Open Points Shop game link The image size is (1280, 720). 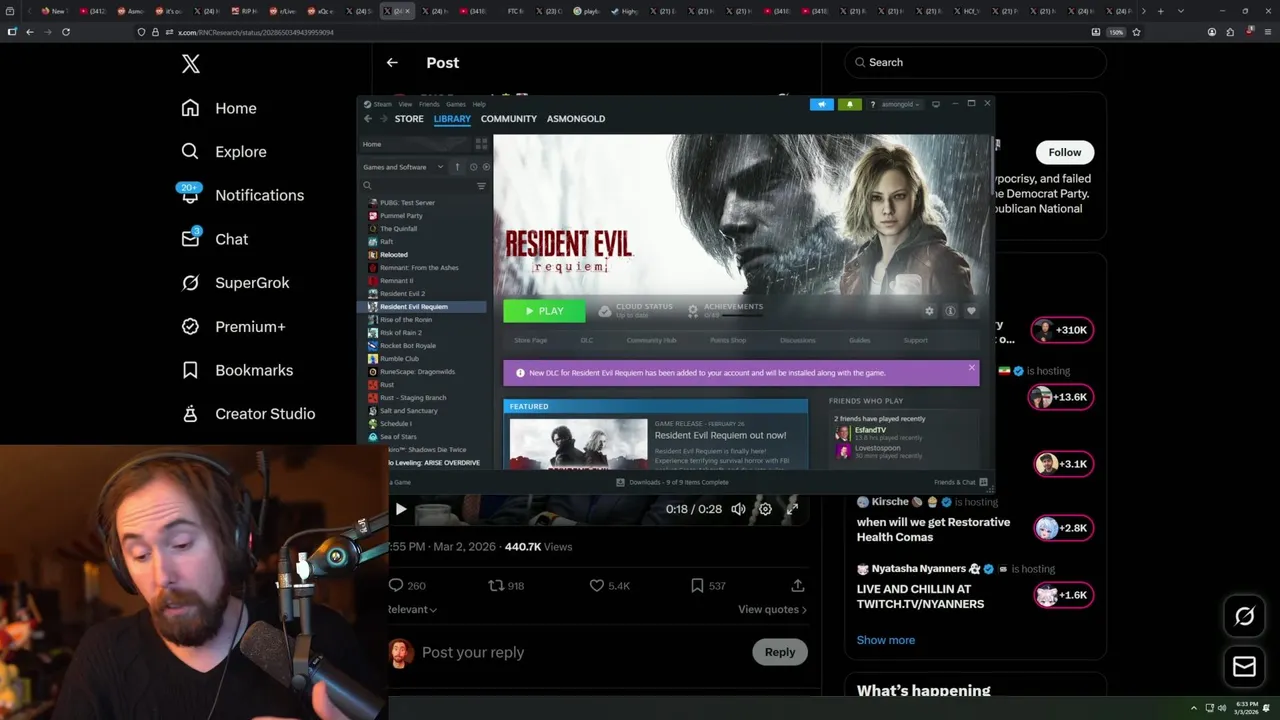728,340
